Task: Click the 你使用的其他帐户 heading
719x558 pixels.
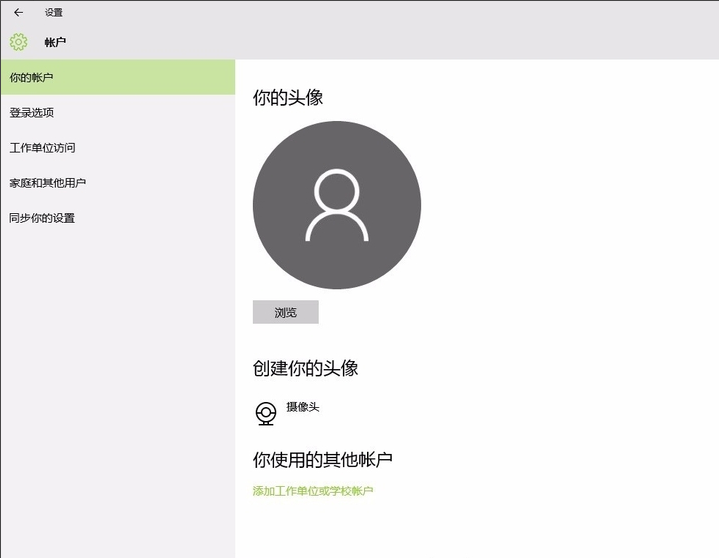Action: 322,460
